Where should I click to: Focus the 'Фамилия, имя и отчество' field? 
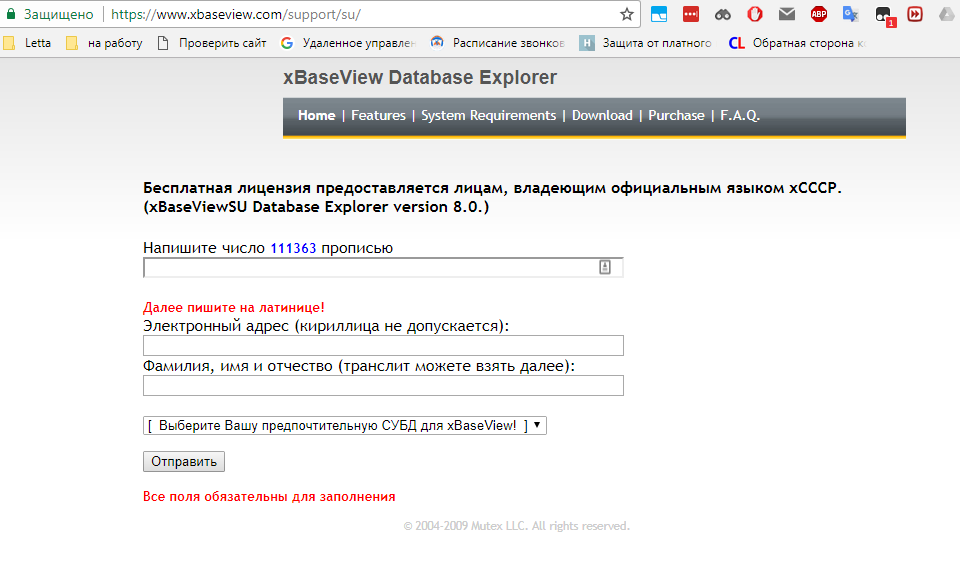pyautogui.click(x=383, y=385)
